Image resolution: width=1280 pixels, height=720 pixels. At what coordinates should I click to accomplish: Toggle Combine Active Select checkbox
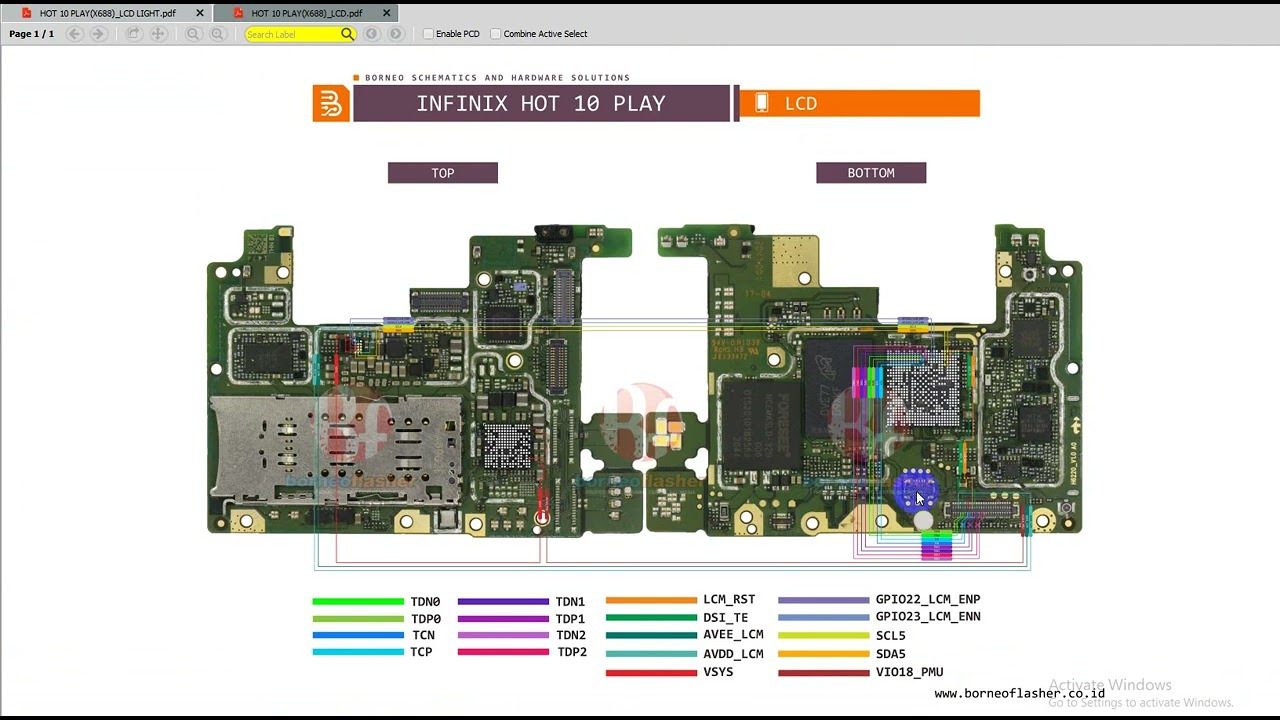click(x=496, y=34)
